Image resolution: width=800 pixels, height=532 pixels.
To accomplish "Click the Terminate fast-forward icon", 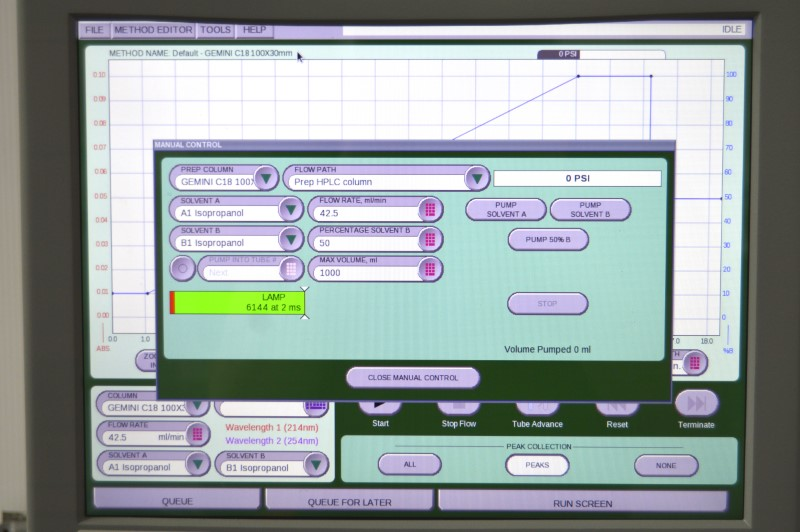I will [x=696, y=403].
